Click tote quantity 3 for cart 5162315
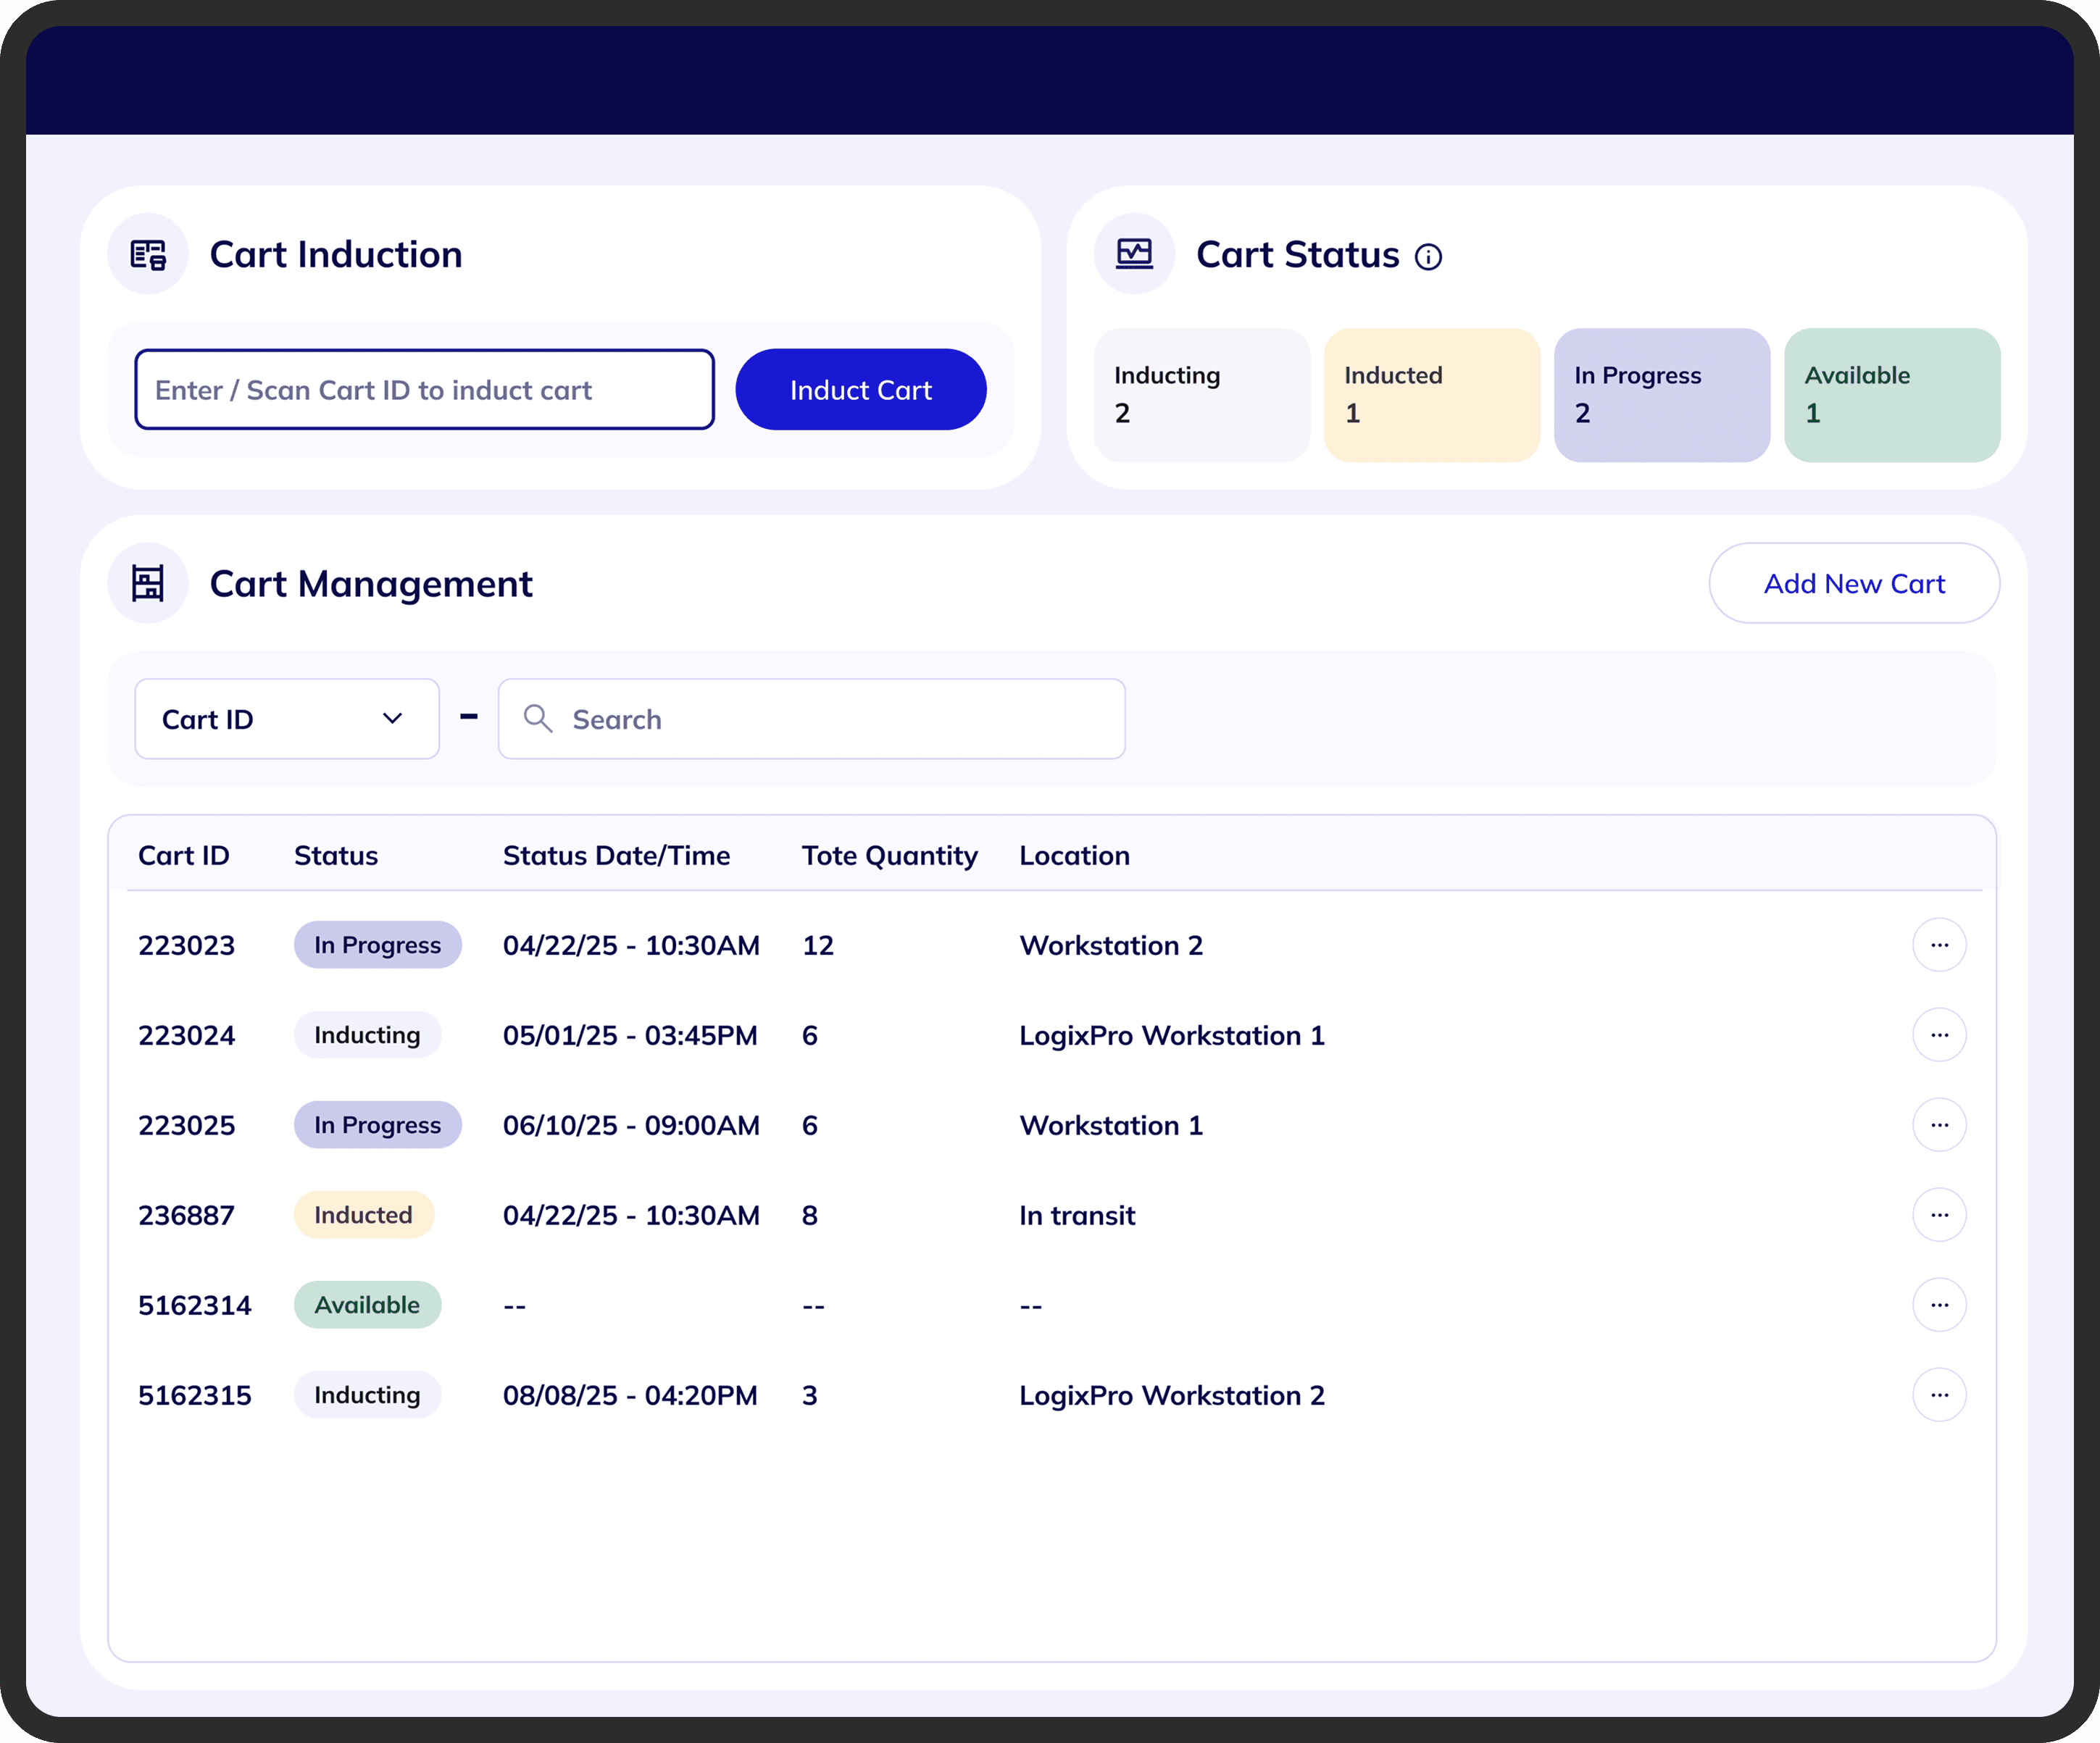2100x1743 pixels. point(810,1395)
